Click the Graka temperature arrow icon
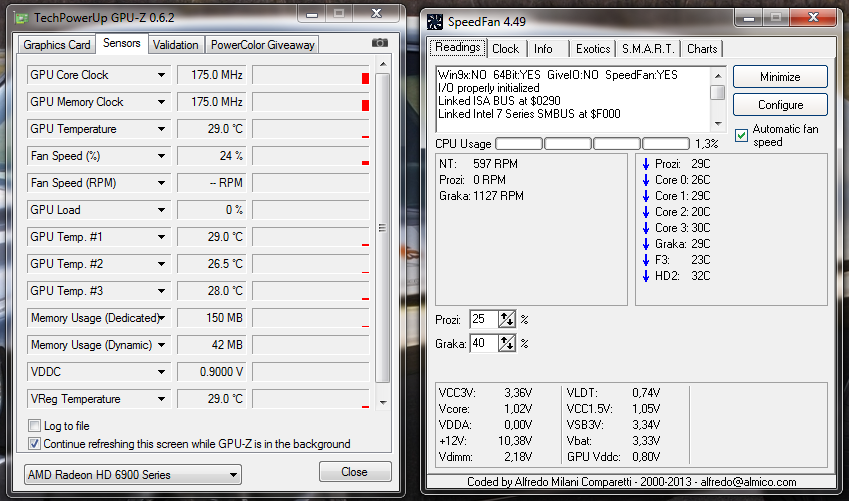The image size is (849, 501). 645,244
